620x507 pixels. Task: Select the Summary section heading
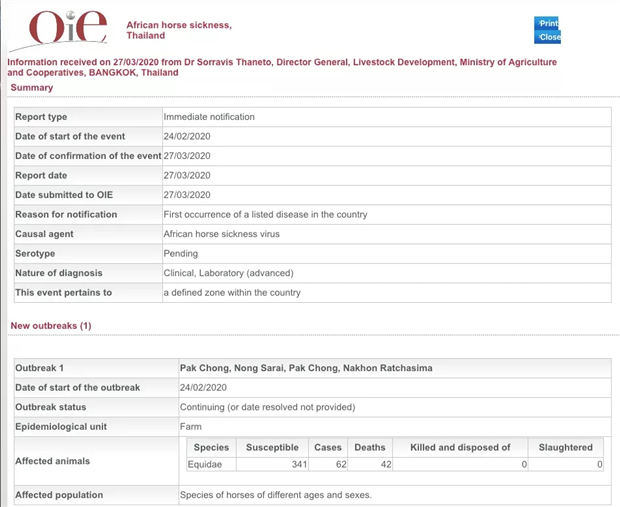(x=32, y=88)
